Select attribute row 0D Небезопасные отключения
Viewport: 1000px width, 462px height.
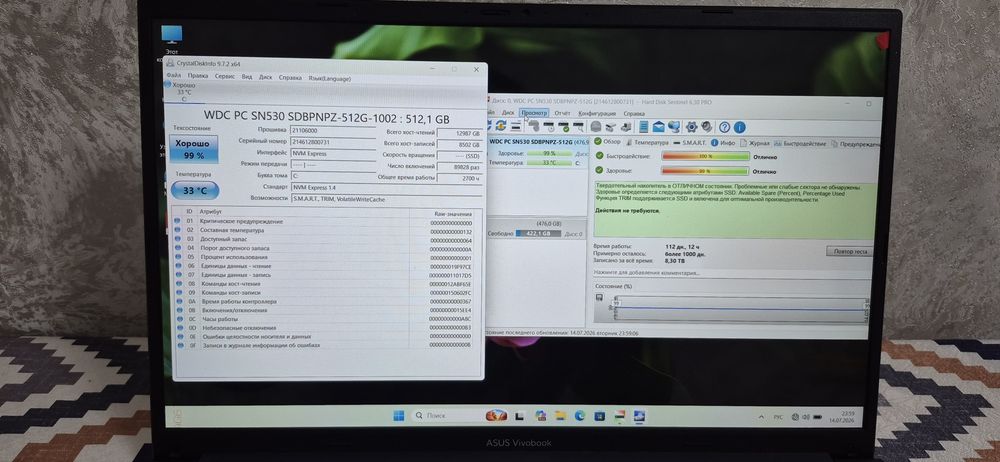[325, 327]
